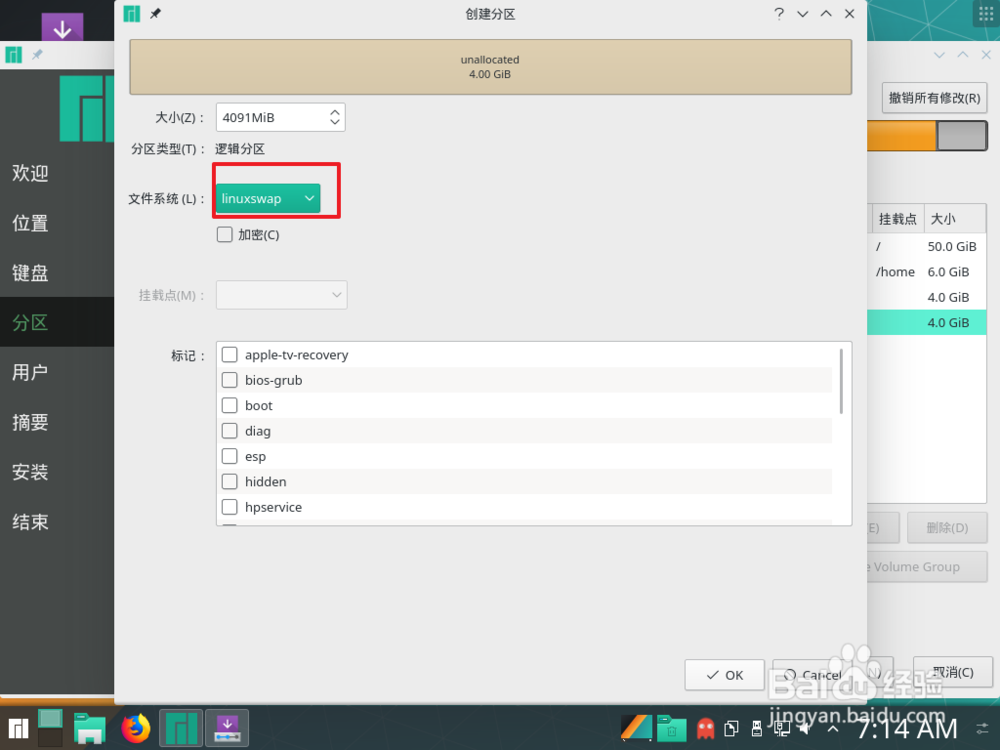This screenshot has width=1000, height=750.
Task: Click the gray segment of the disk bar
Action: click(962, 136)
